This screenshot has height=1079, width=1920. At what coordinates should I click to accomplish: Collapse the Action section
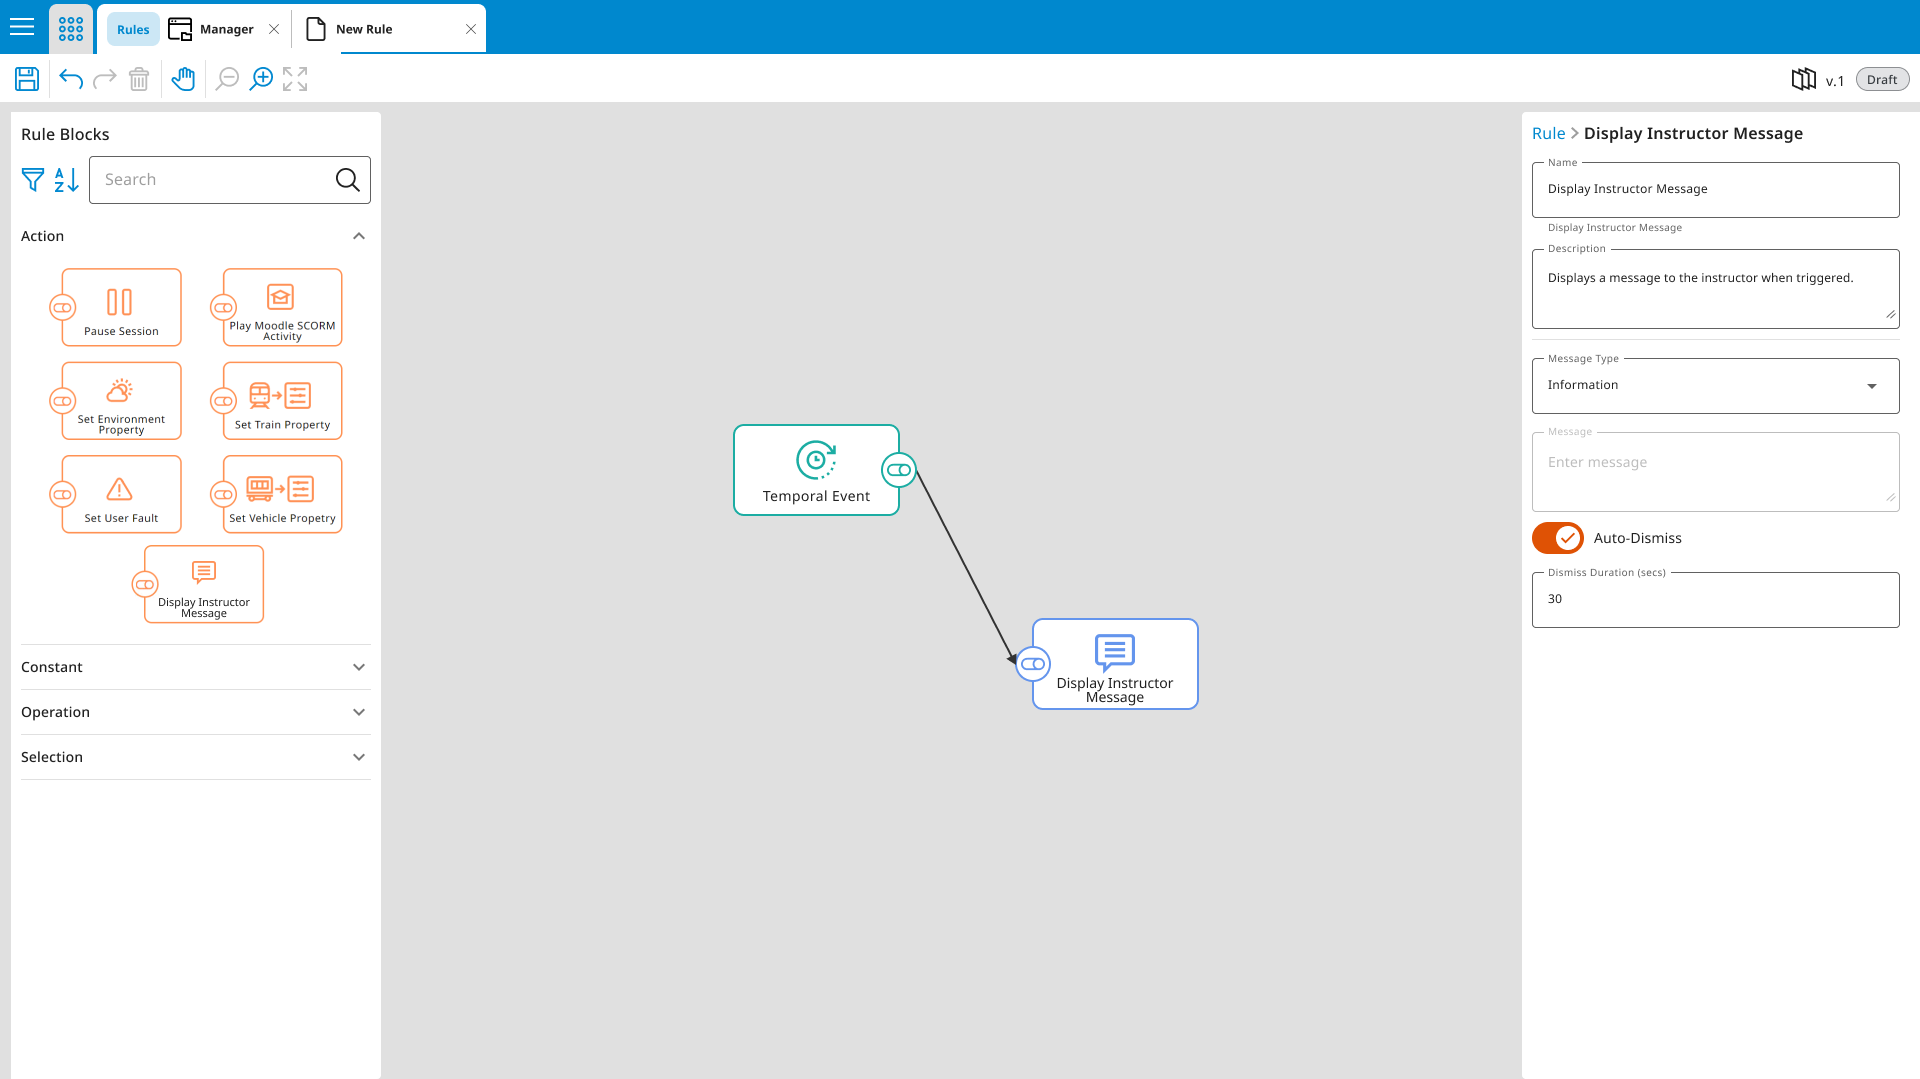(358, 236)
